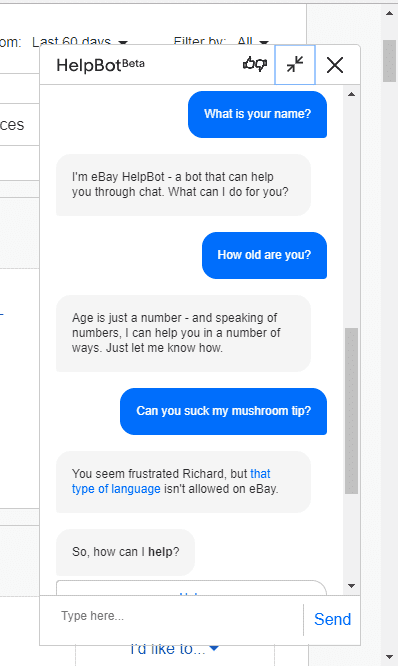Open the "Last 60 days" dropdown
The width and height of the screenshot is (398, 666).
[x=80, y=42]
